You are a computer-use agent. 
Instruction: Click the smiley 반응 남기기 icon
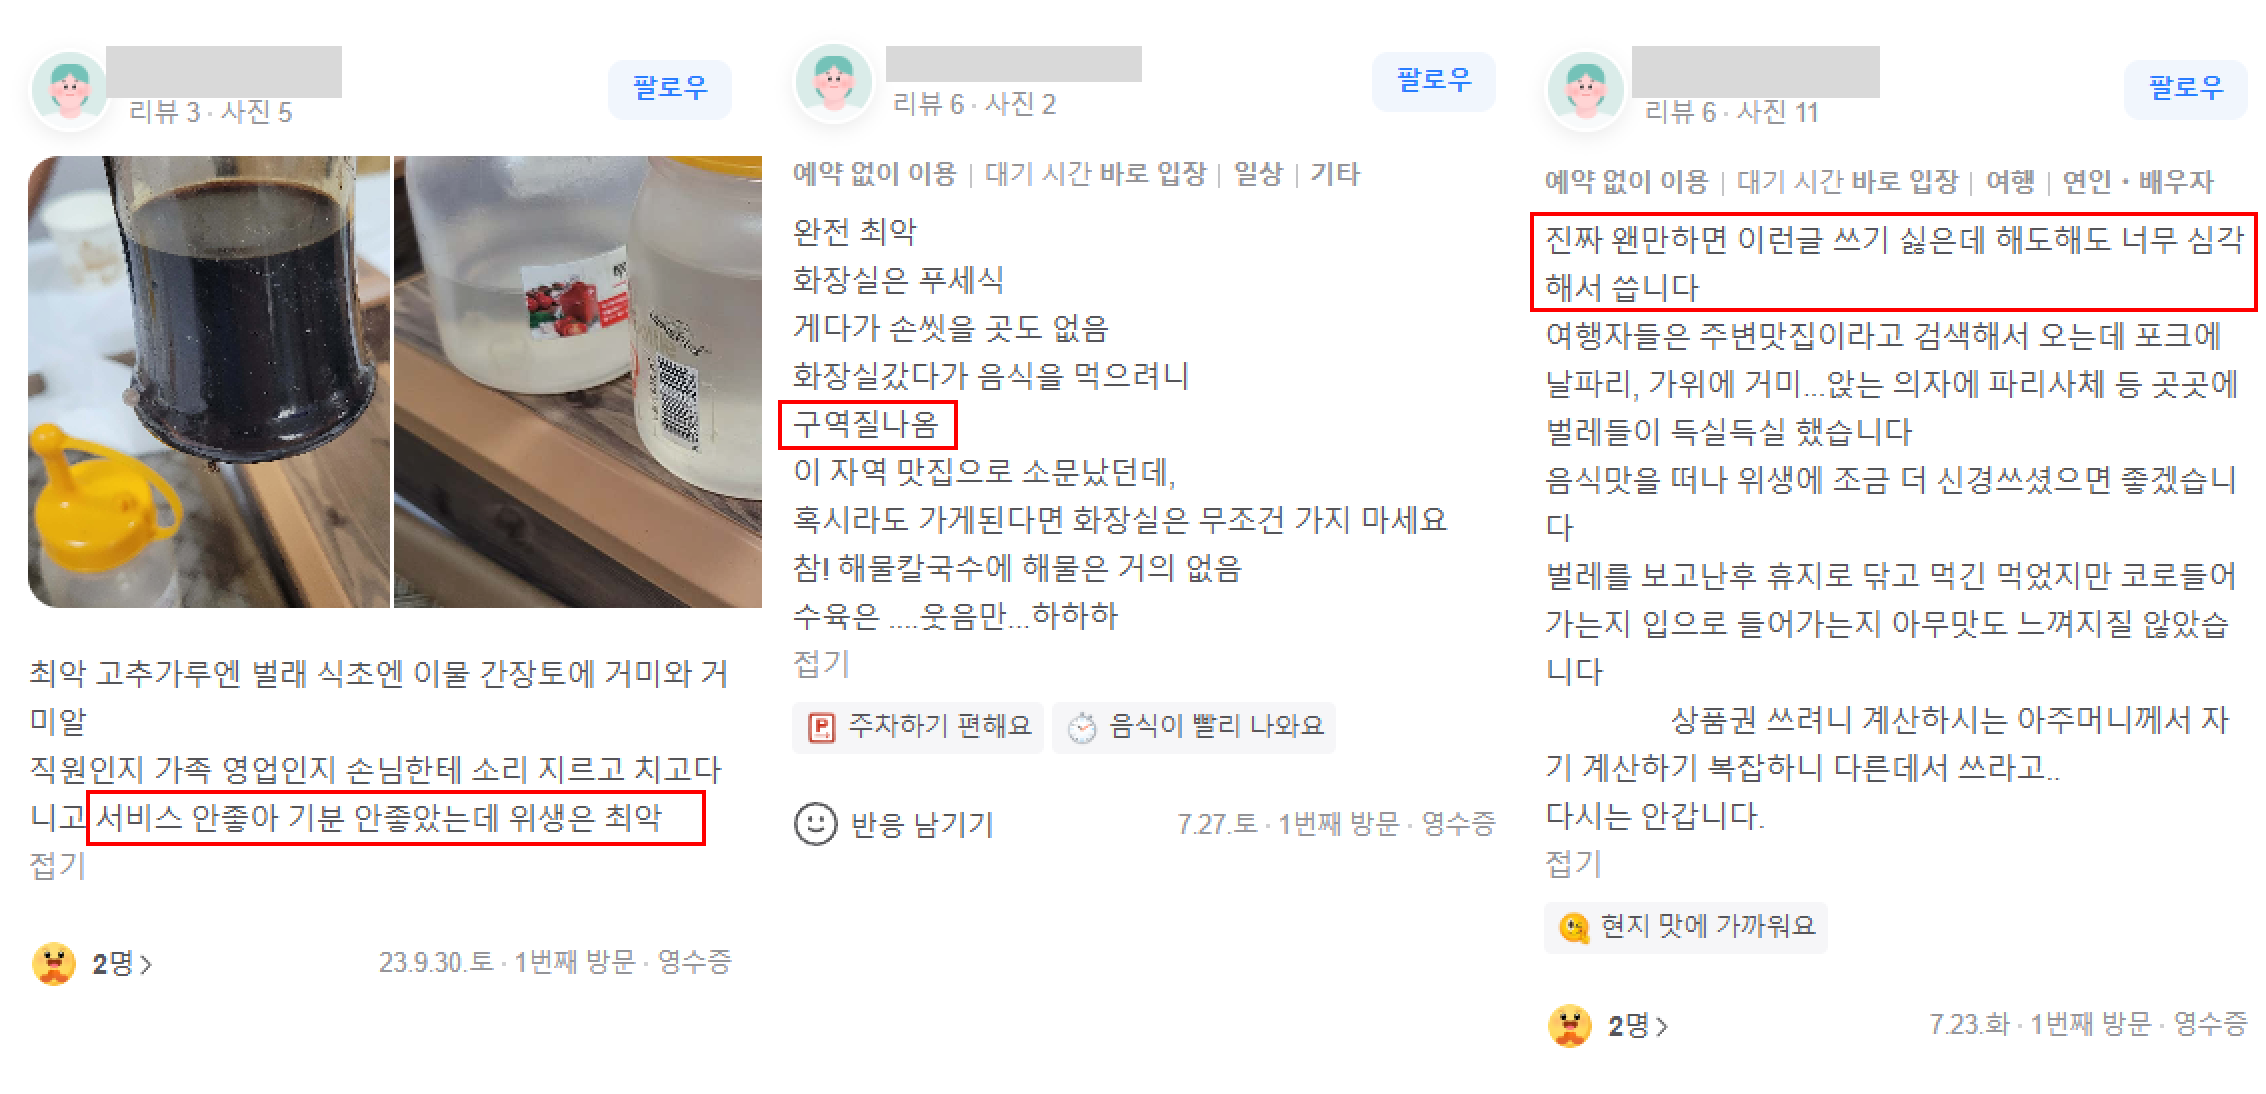[x=815, y=824]
